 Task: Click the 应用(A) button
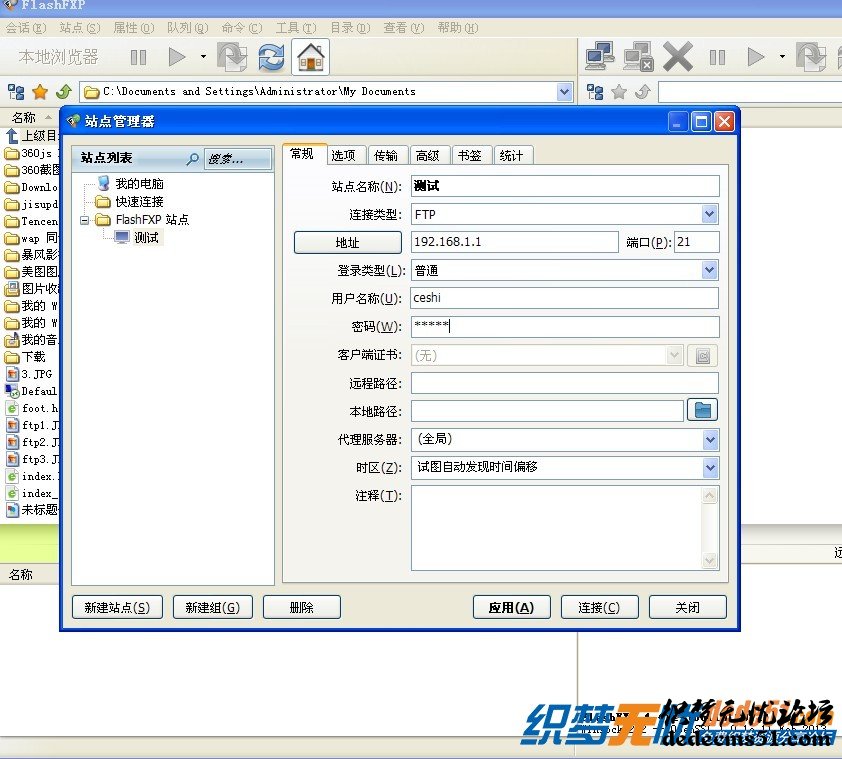point(511,606)
